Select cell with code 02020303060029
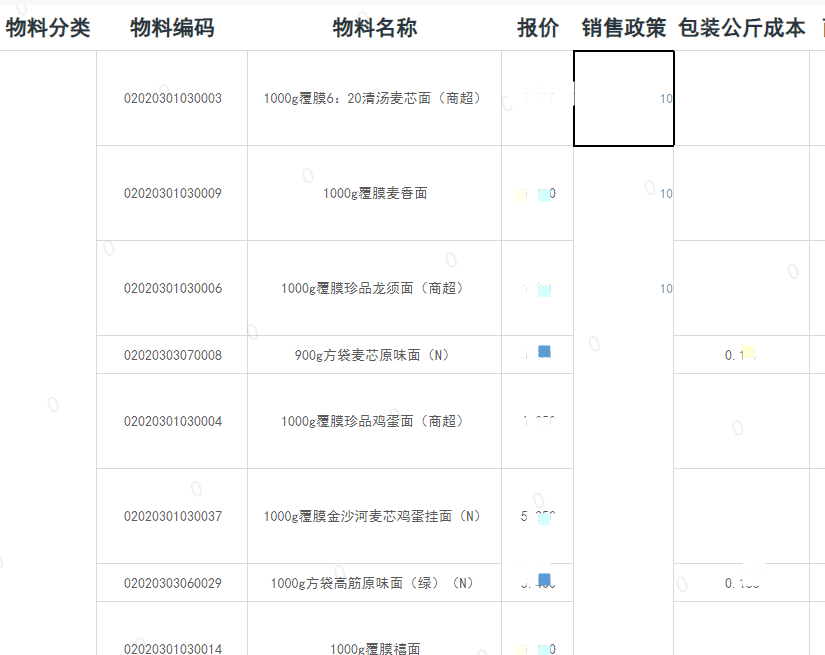Viewport: 825px width, 655px height. click(x=172, y=583)
